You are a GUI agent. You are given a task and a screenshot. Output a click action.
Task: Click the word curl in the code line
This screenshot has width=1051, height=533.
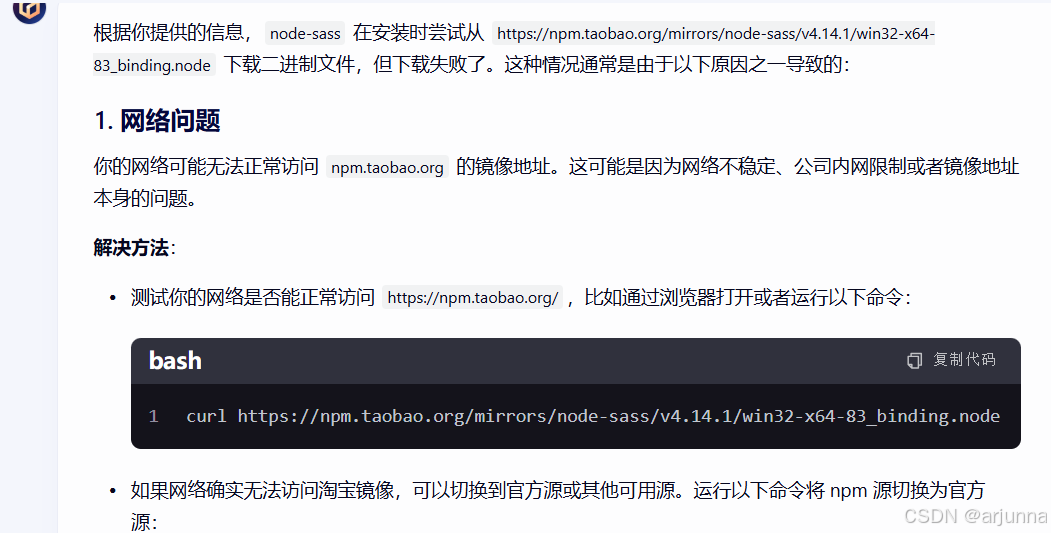[206, 416]
